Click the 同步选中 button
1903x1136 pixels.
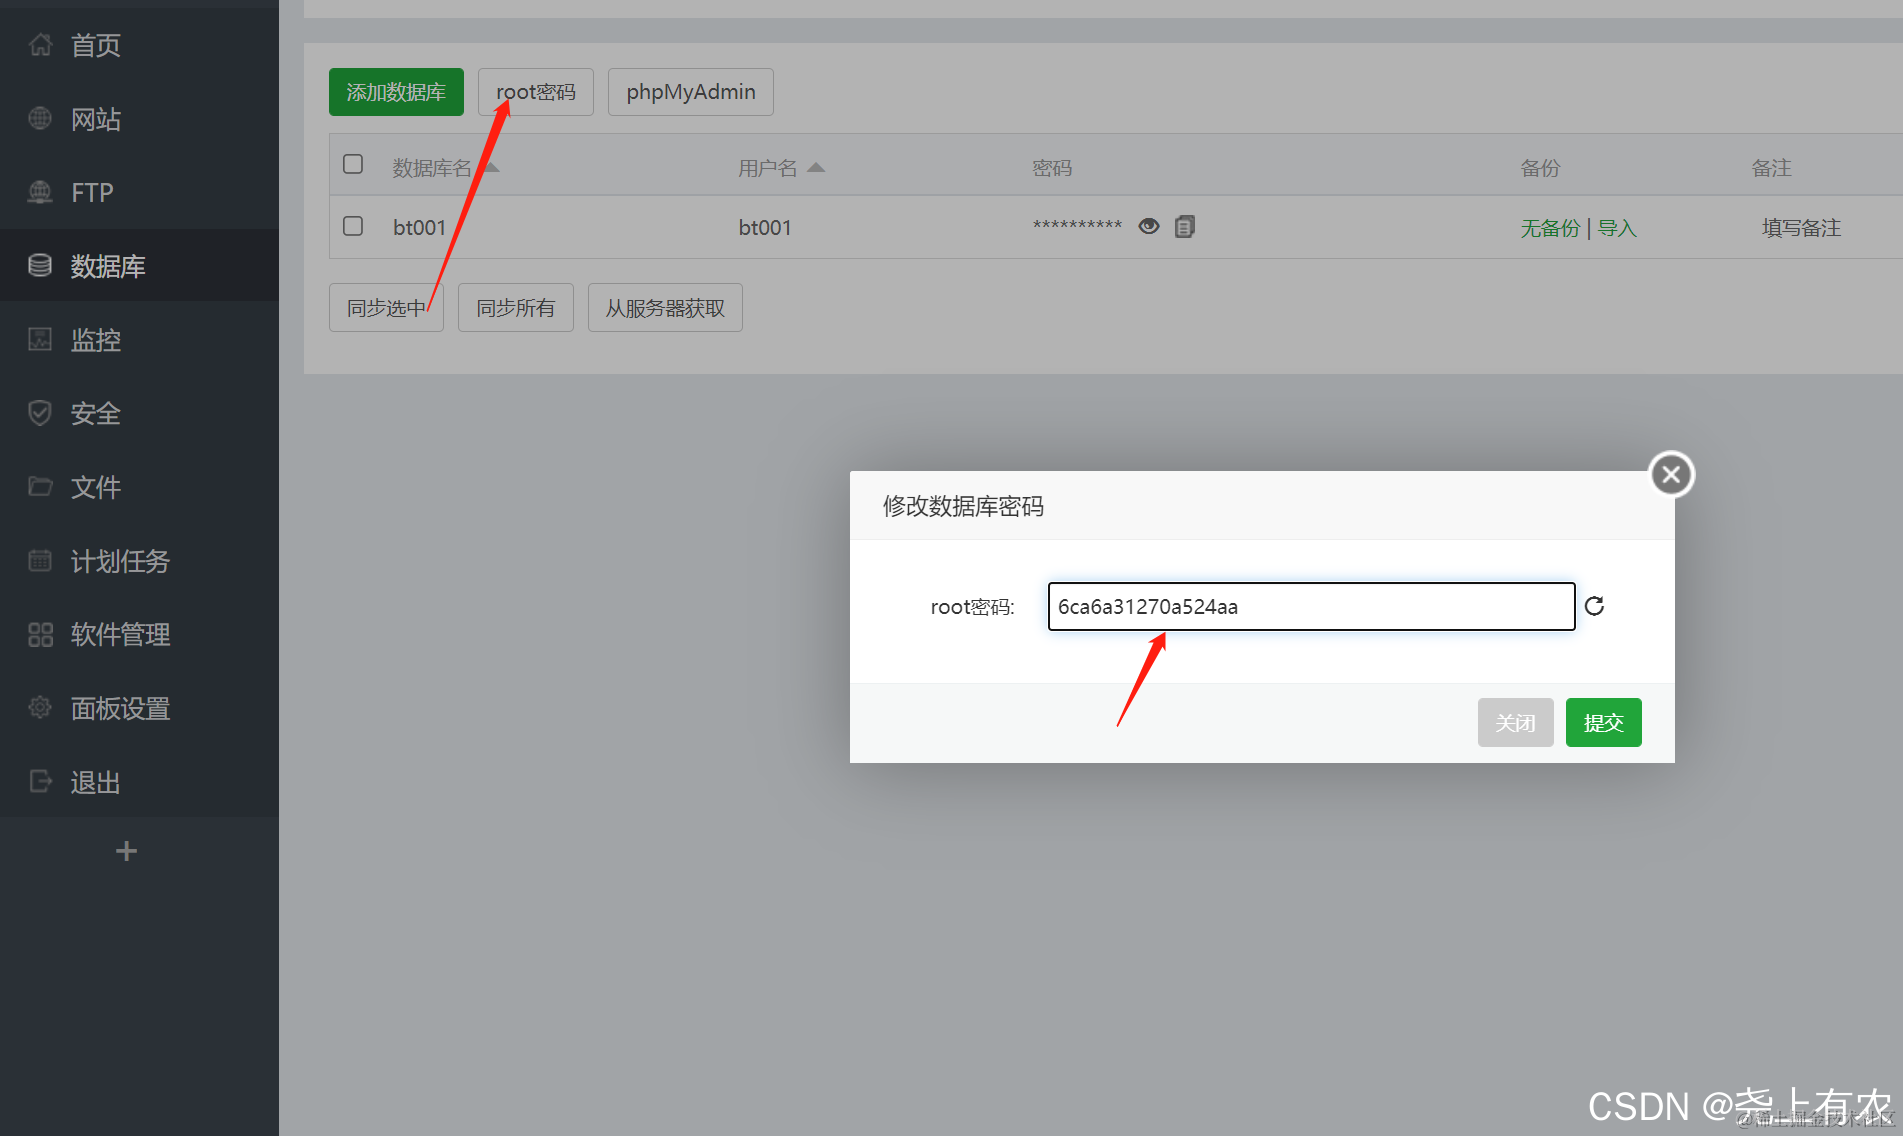386,307
